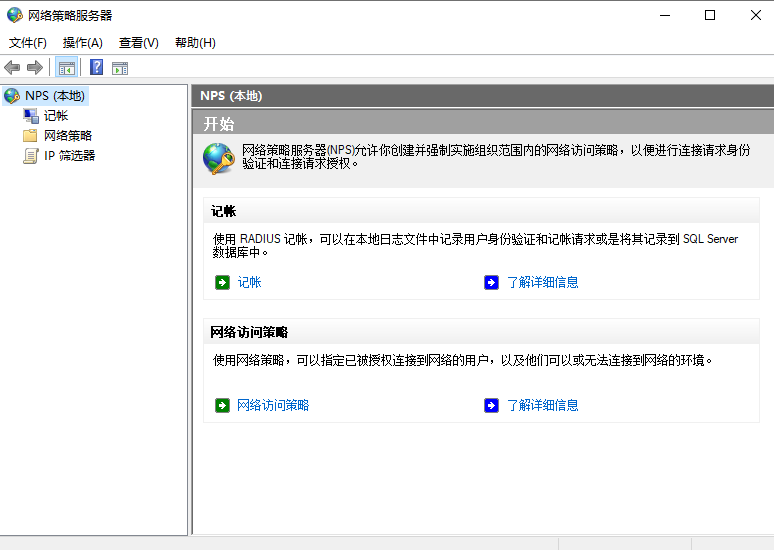Click the Forward arrow in the toolbar
The height and width of the screenshot is (550, 774).
coord(34,68)
